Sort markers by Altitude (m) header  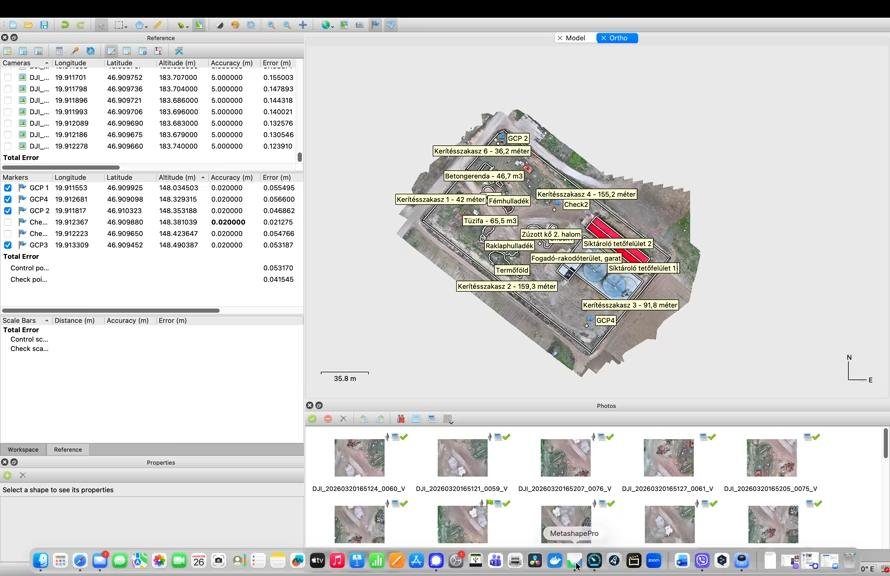click(181, 178)
